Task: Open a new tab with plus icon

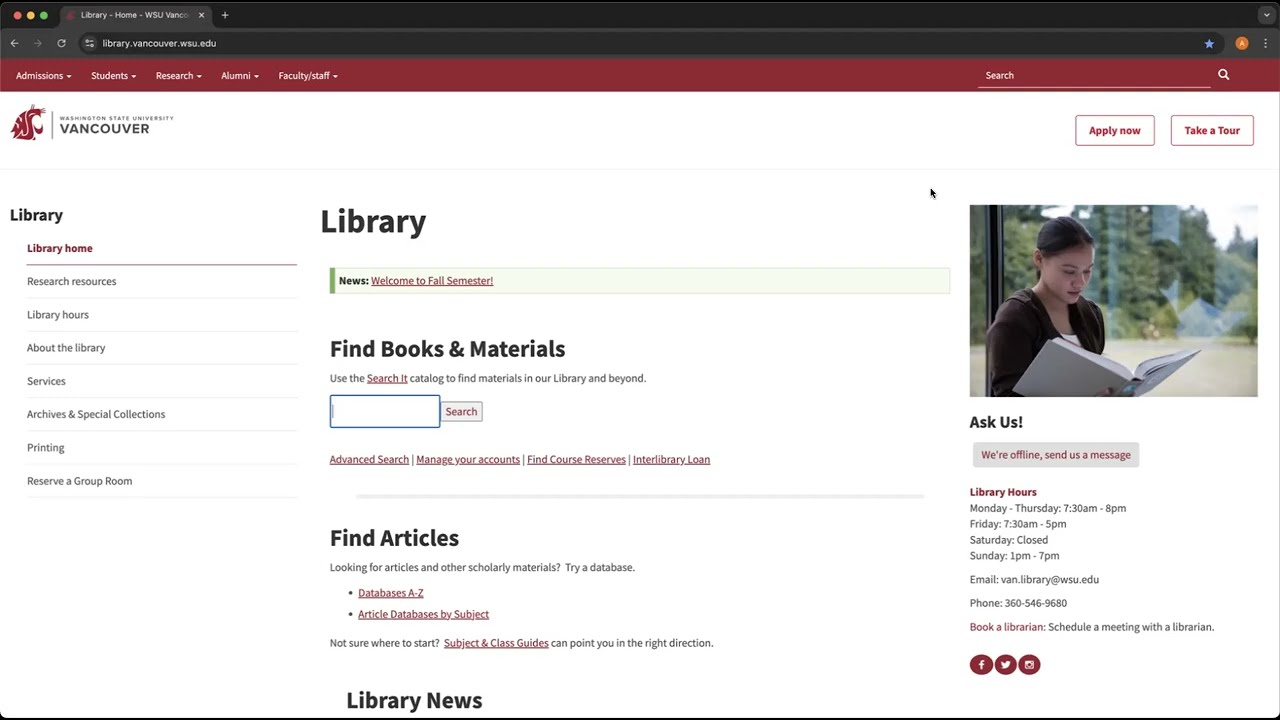Action: pos(225,15)
